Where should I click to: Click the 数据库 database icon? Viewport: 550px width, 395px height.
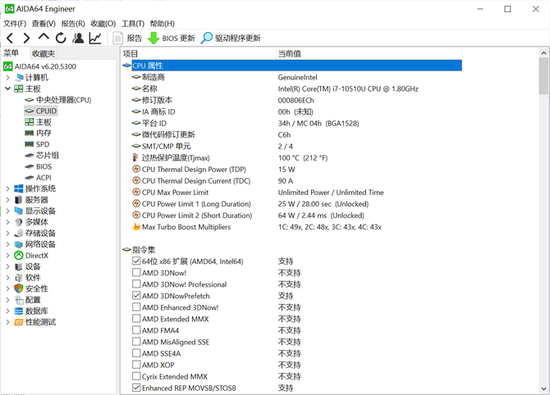[x=19, y=311]
